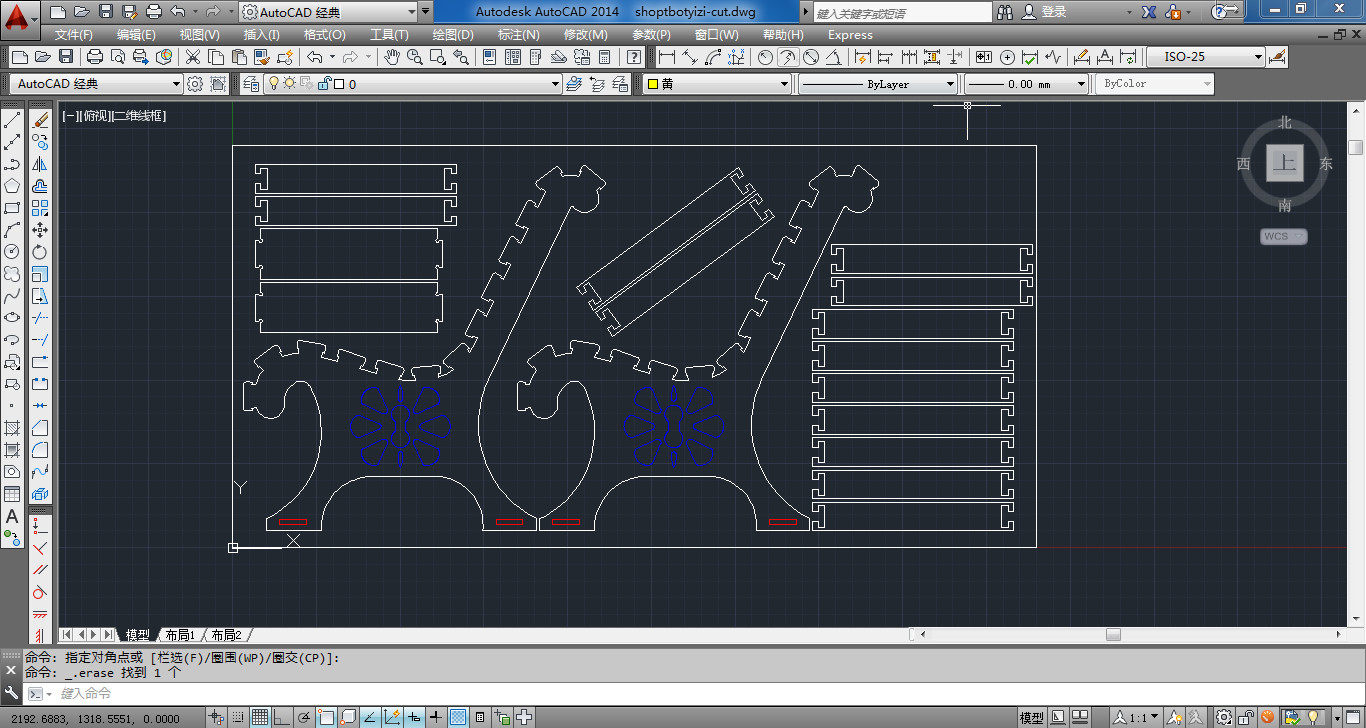This screenshot has width=1366, height=728.
Task: Select the Move modify tool
Action: tap(40, 230)
